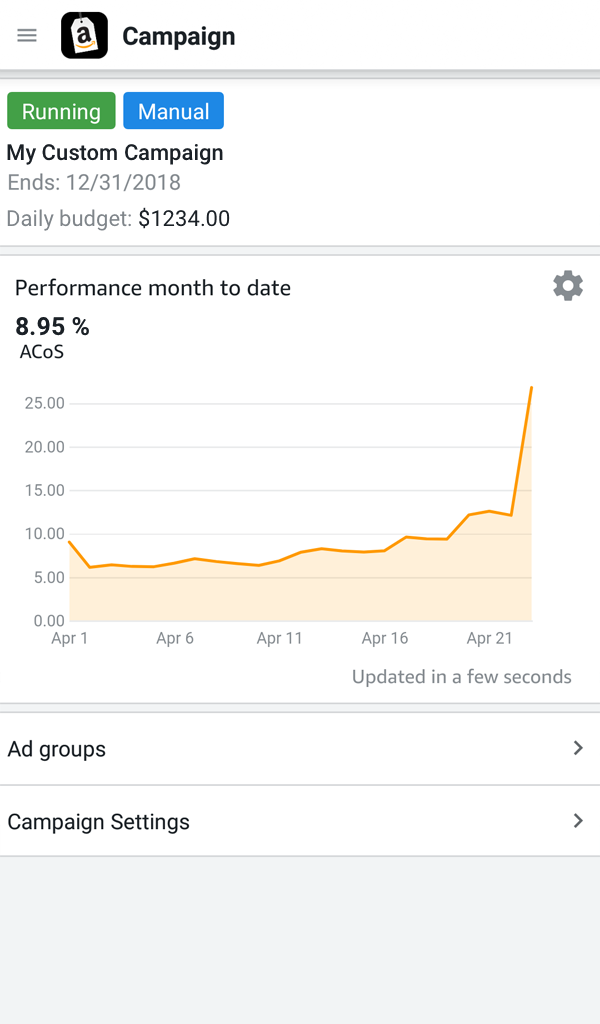Screen dimensions: 600x1024
Task: Expand the Campaign Settings chevron arrow
Action: [578, 821]
